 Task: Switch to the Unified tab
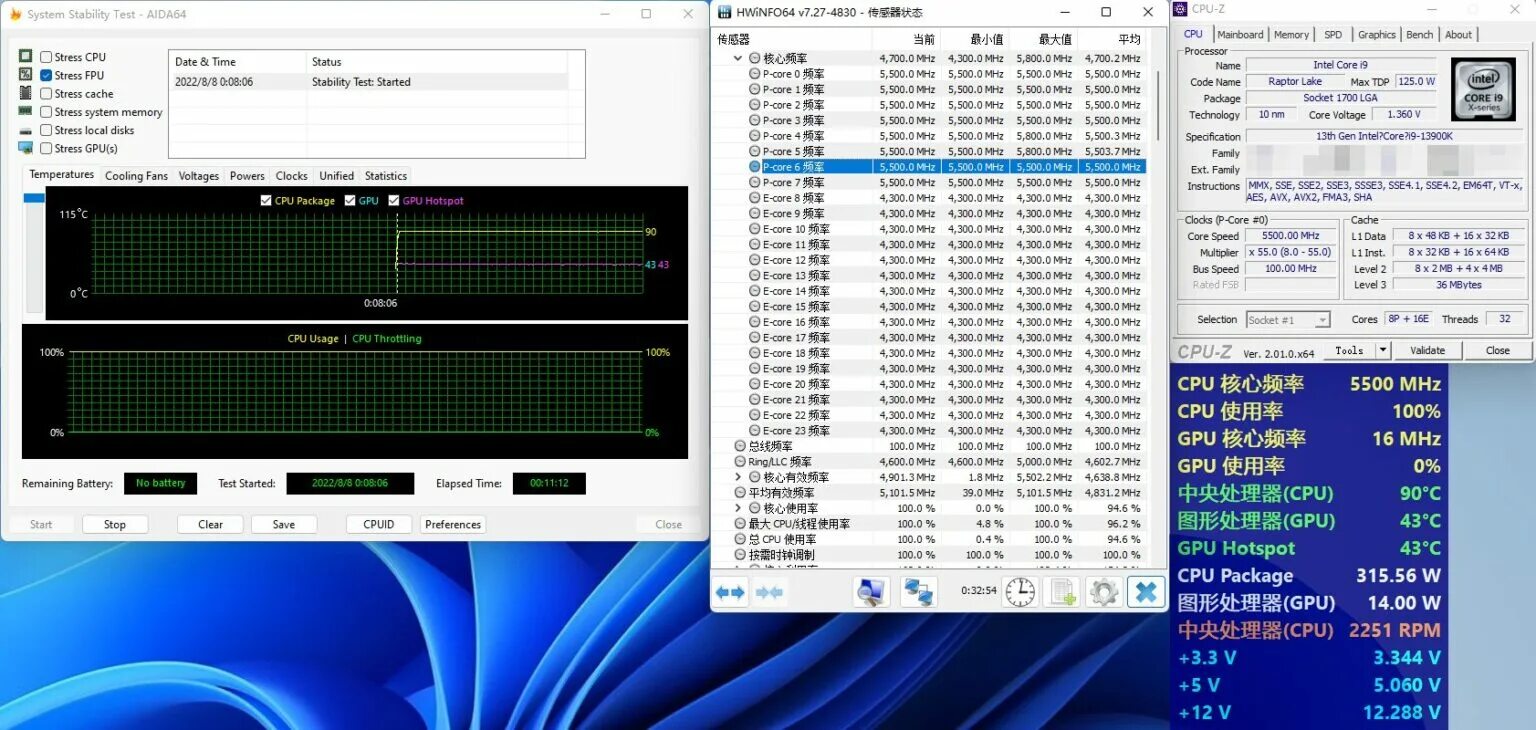pyautogui.click(x=336, y=176)
